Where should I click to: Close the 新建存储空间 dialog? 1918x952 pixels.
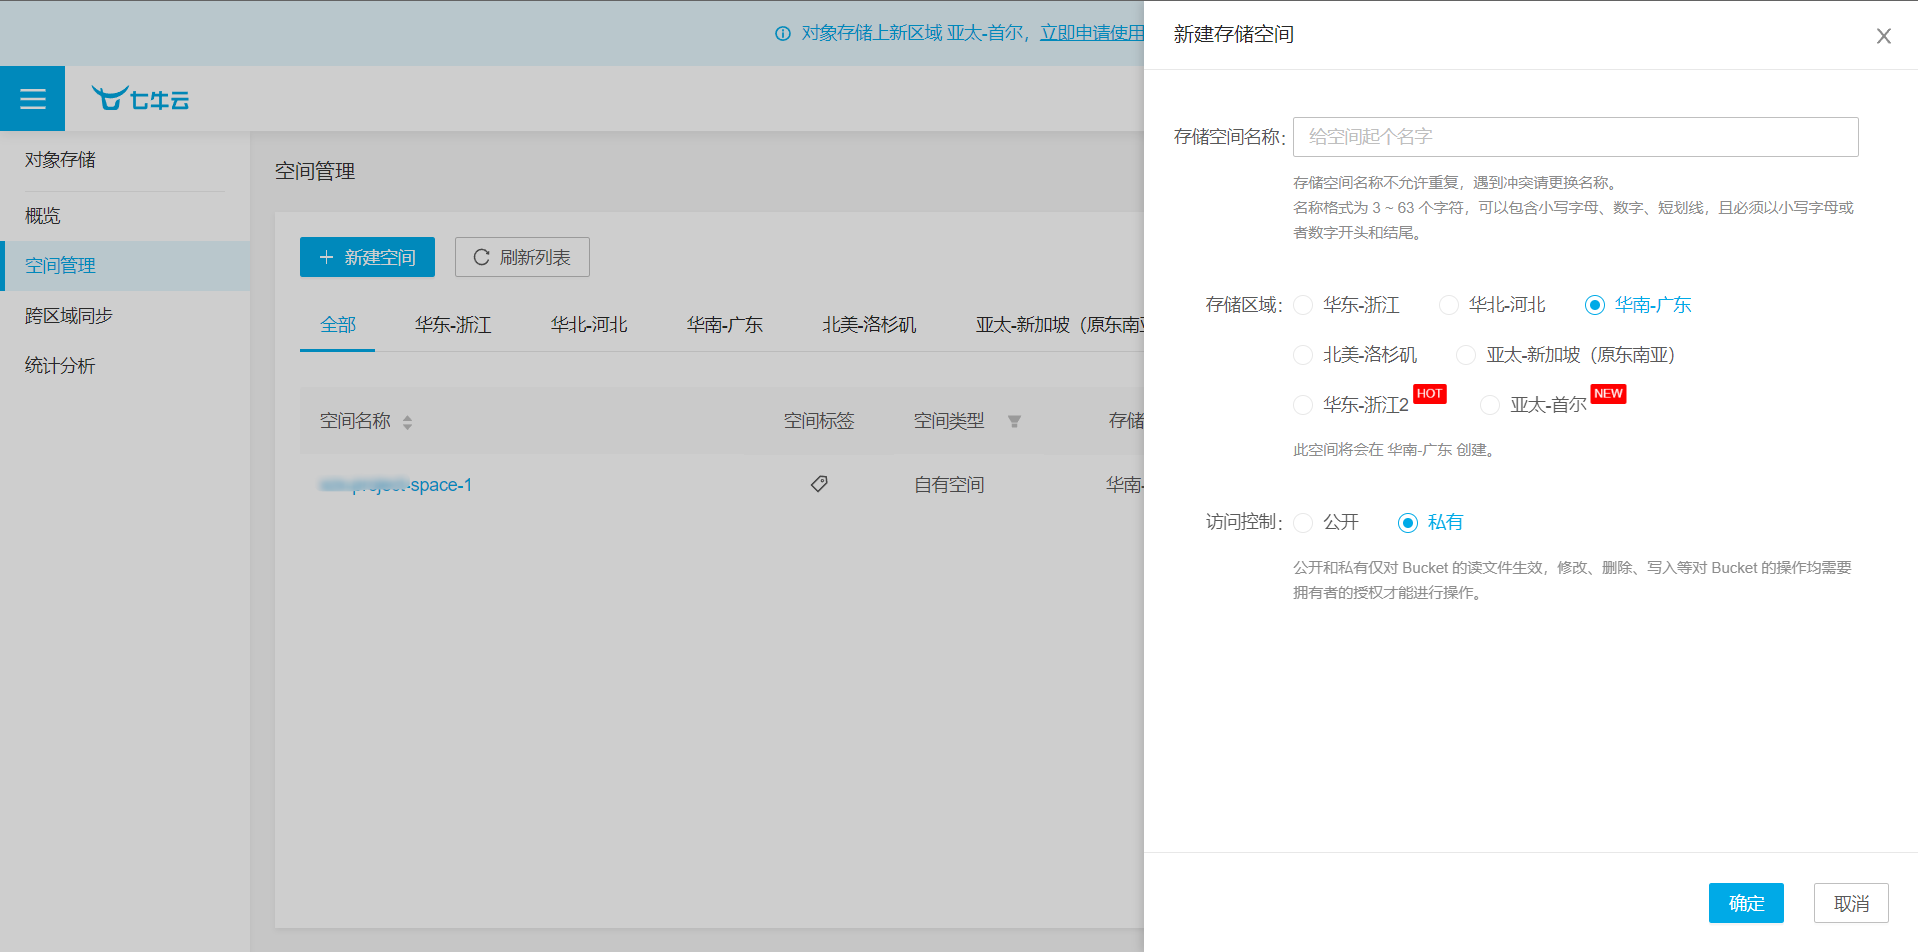[x=1883, y=36]
